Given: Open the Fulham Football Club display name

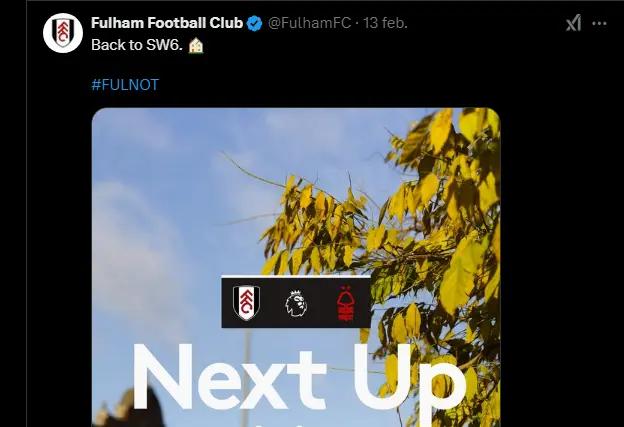Looking at the screenshot, I should click(x=167, y=23).
